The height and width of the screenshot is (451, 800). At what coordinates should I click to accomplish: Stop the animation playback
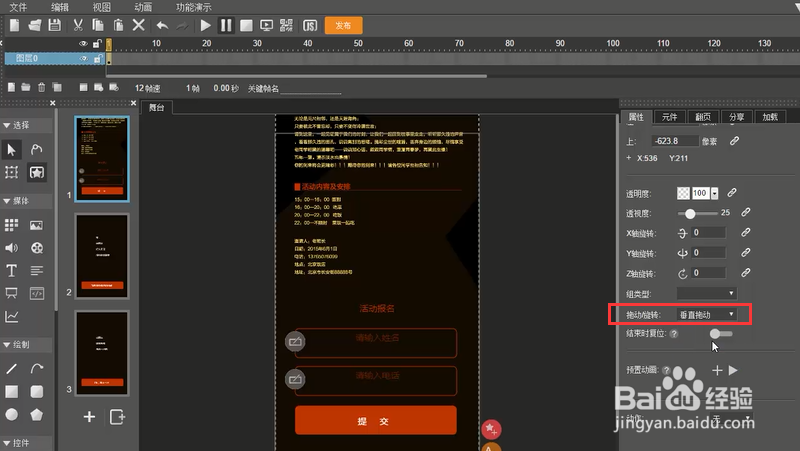[246, 26]
